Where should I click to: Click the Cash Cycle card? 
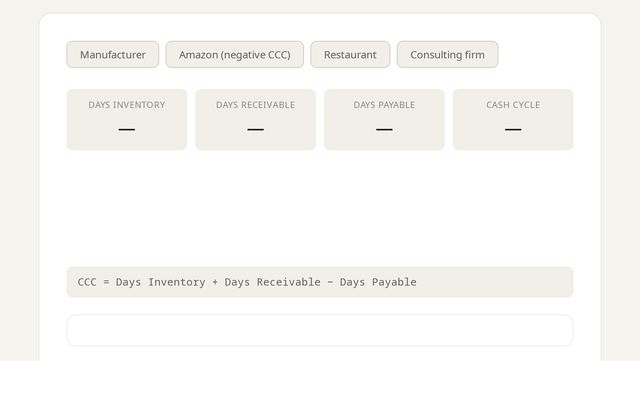[x=513, y=119]
